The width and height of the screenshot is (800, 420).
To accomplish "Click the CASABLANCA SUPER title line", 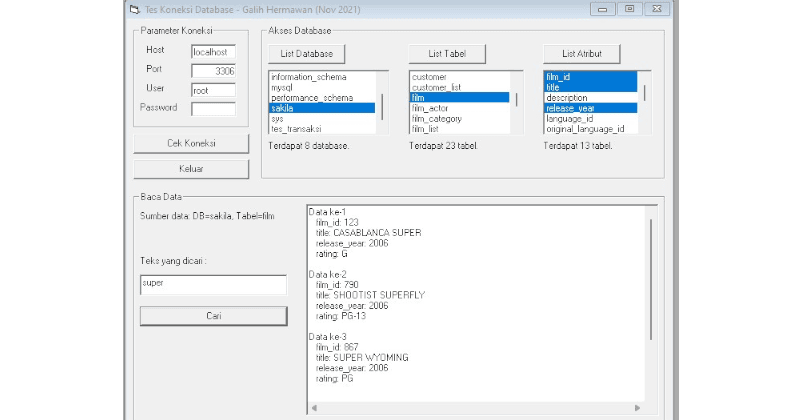I will tap(368, 233).
